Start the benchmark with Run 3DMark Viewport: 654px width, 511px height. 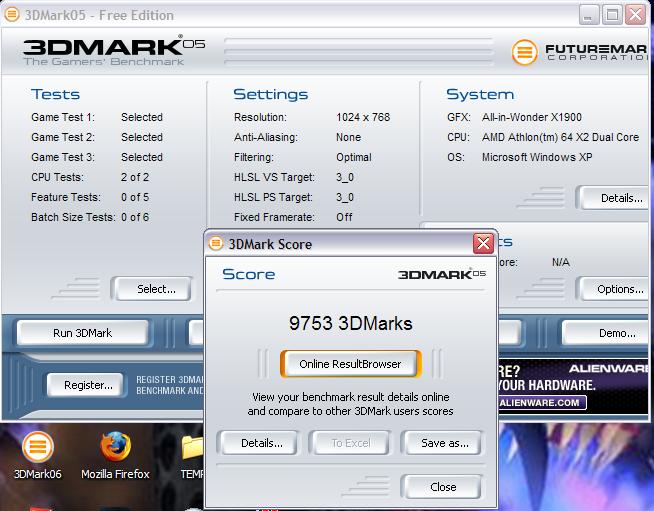(82, 333)
